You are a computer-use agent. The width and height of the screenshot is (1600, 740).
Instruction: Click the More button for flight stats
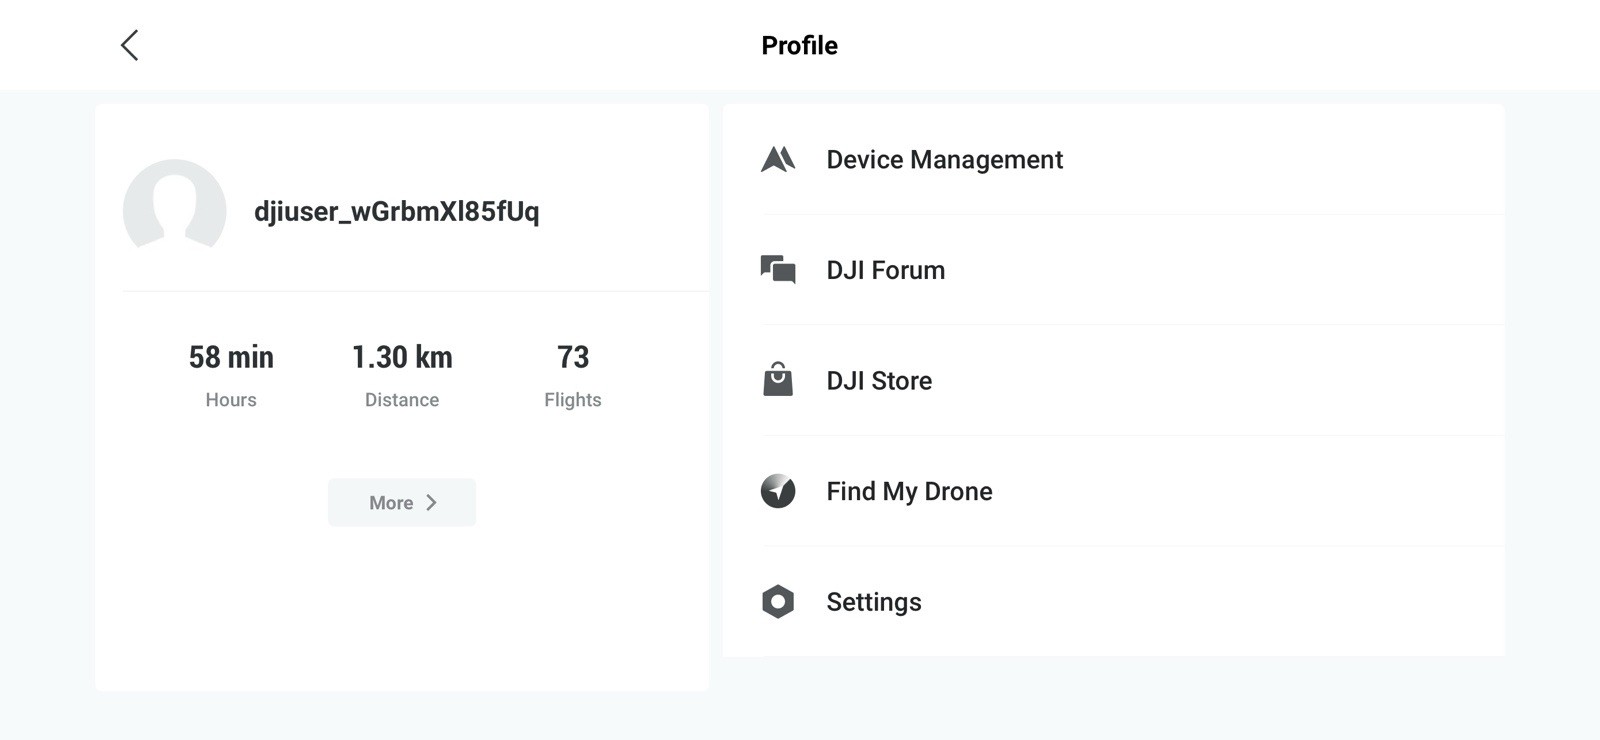[402, 503]
